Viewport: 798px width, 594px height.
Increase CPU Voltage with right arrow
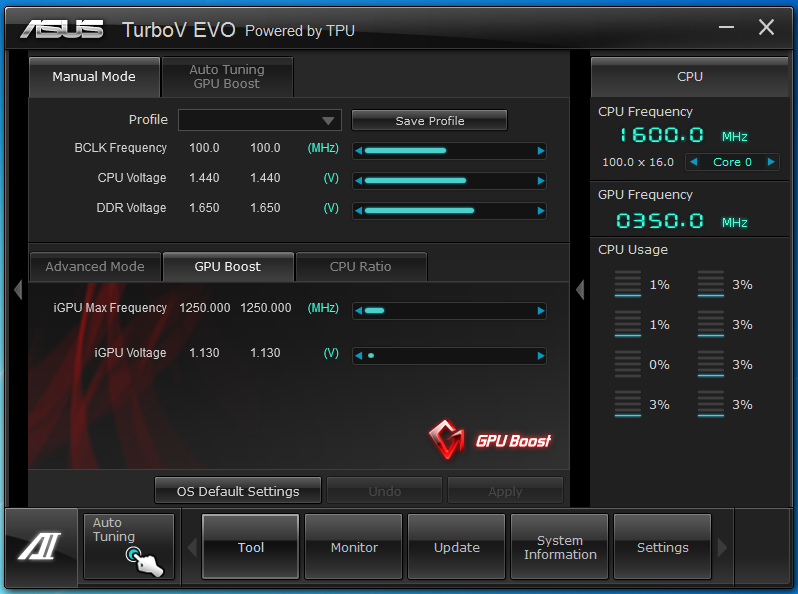(x=540, y=181)
